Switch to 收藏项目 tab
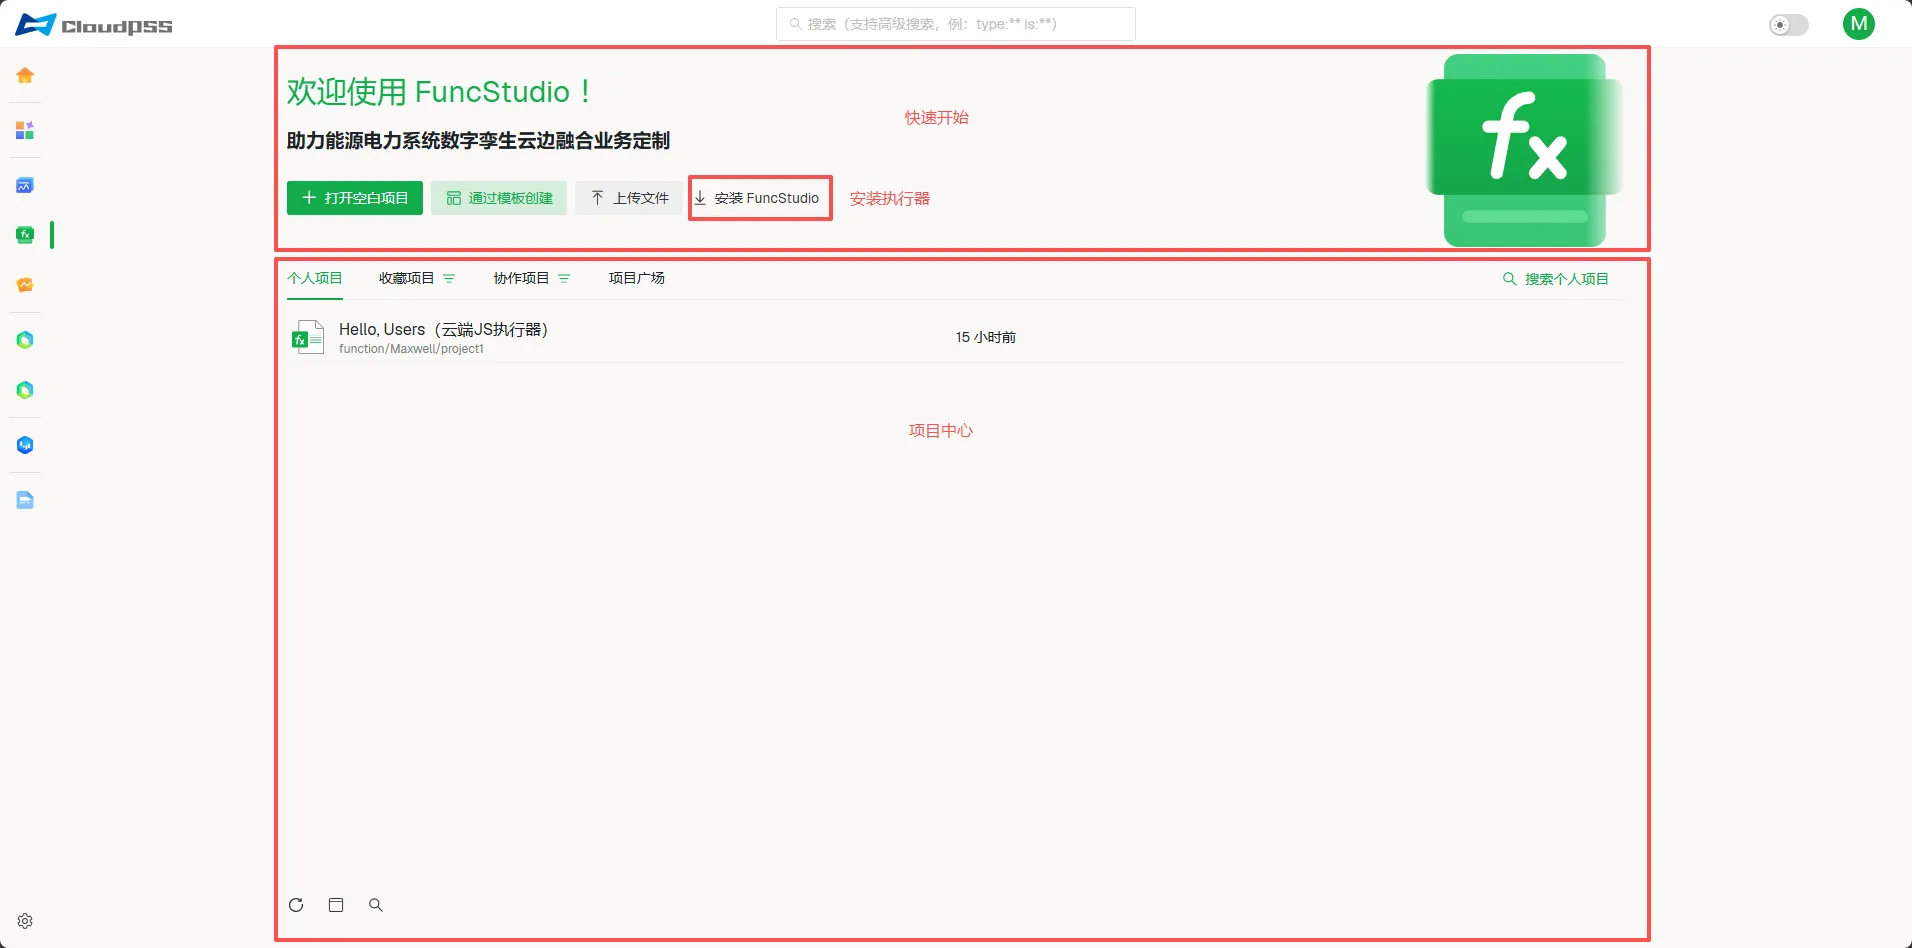The height and width of the screenshot is (948, 1912). click(x=406, y=278)
